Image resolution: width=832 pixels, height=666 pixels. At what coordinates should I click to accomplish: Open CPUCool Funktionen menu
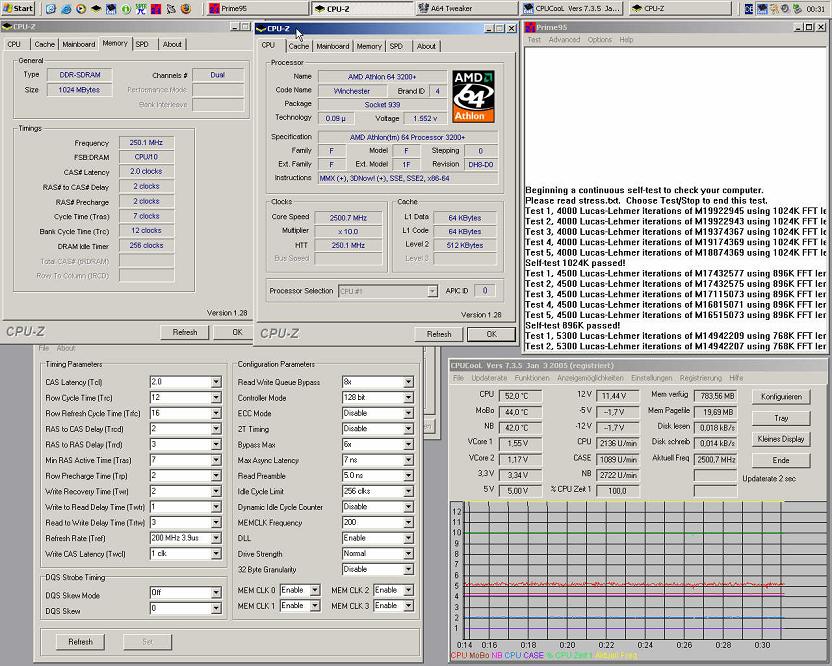click(532, 378)
